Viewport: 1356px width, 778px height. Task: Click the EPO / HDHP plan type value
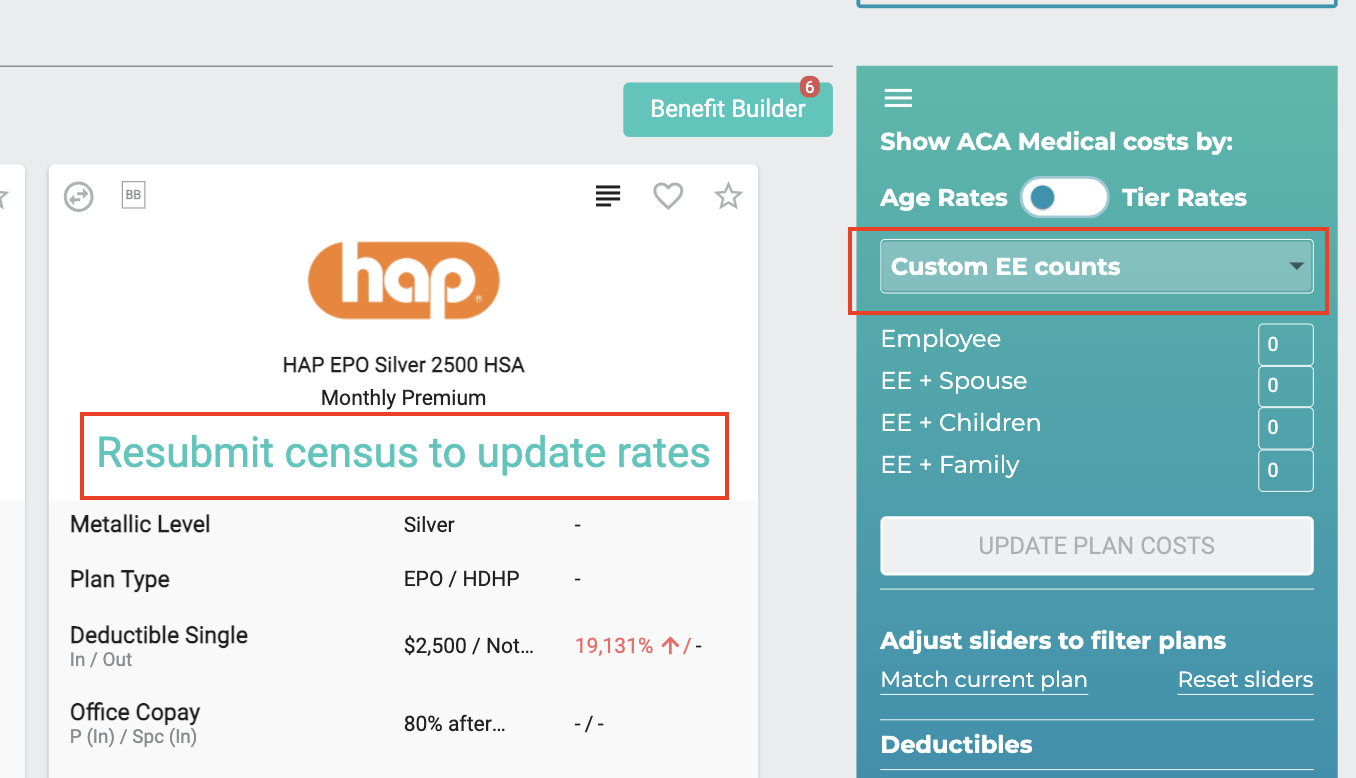coord(462,579)
